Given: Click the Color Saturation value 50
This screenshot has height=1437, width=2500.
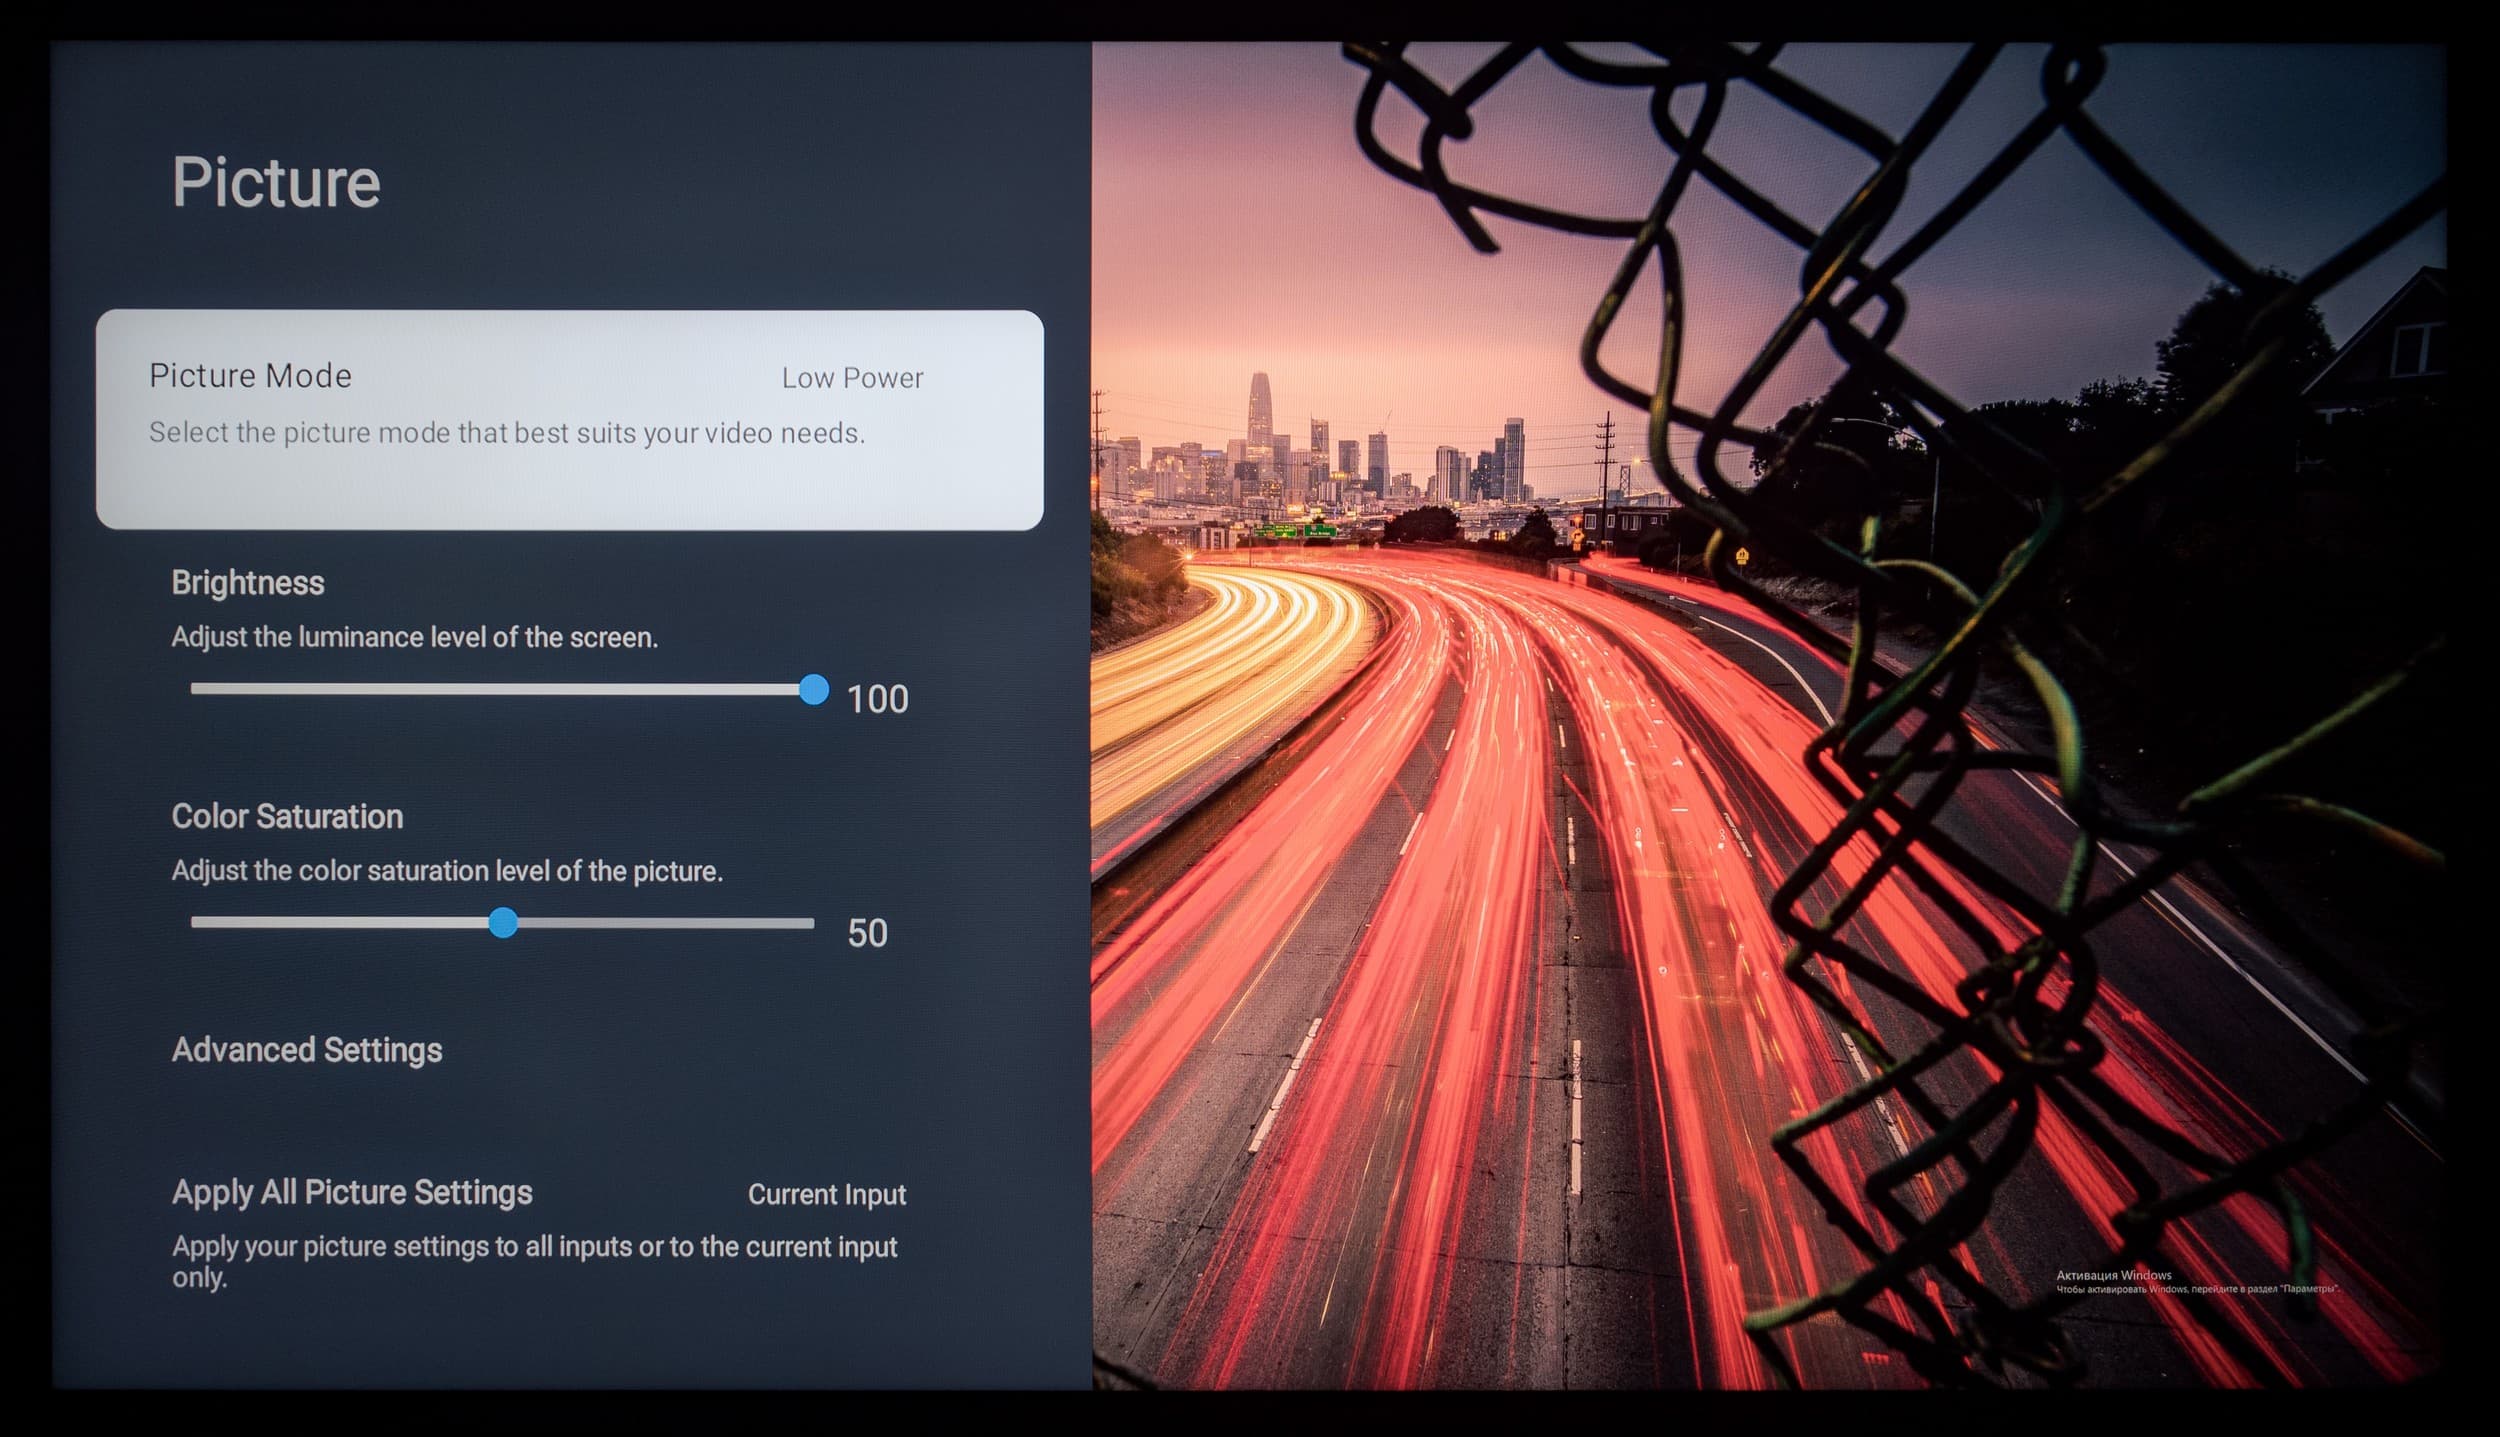Looking at the screenshot, I should point(867,933).
